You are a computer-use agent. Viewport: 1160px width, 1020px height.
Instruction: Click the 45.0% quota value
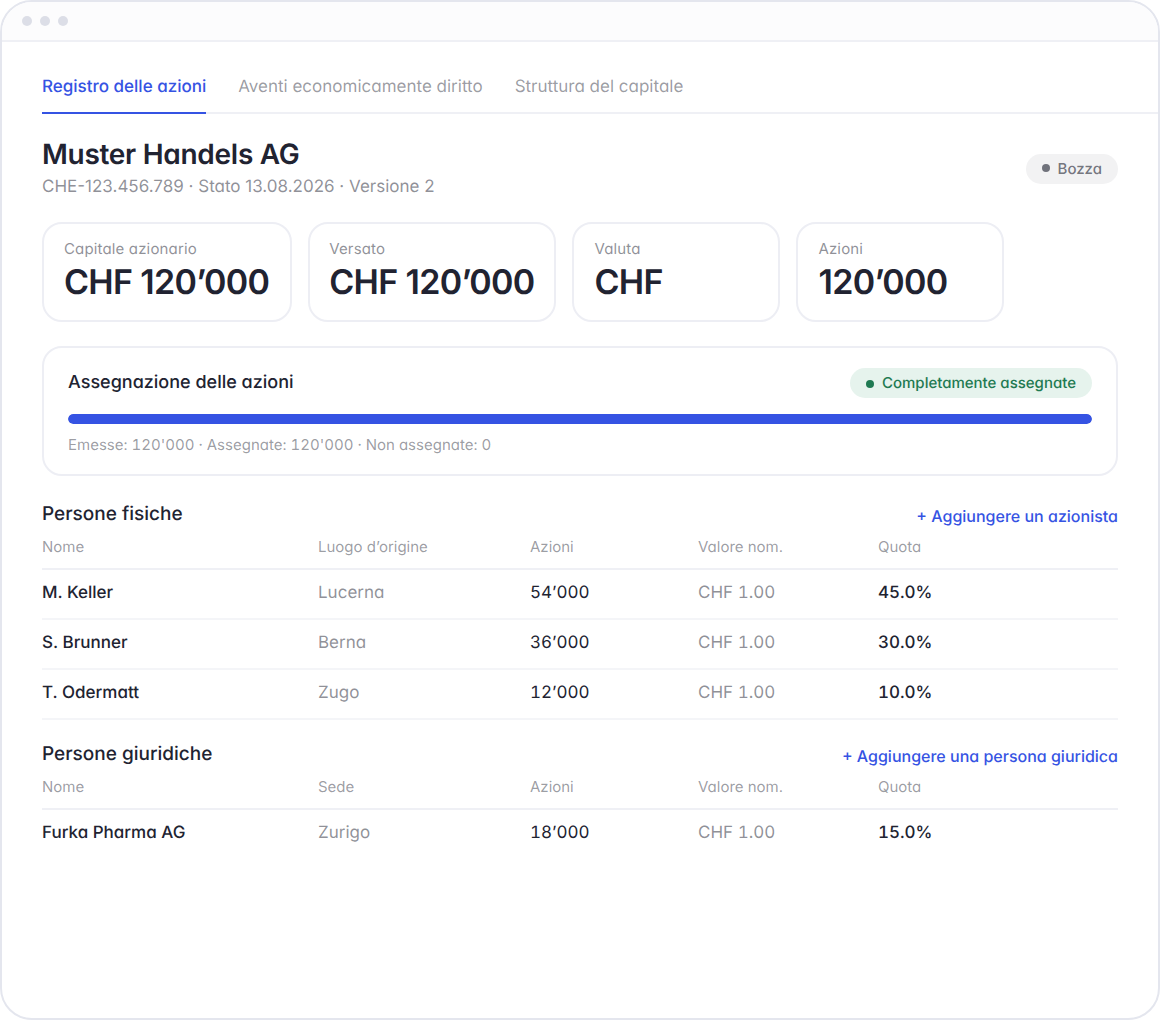tap(905, 592)
